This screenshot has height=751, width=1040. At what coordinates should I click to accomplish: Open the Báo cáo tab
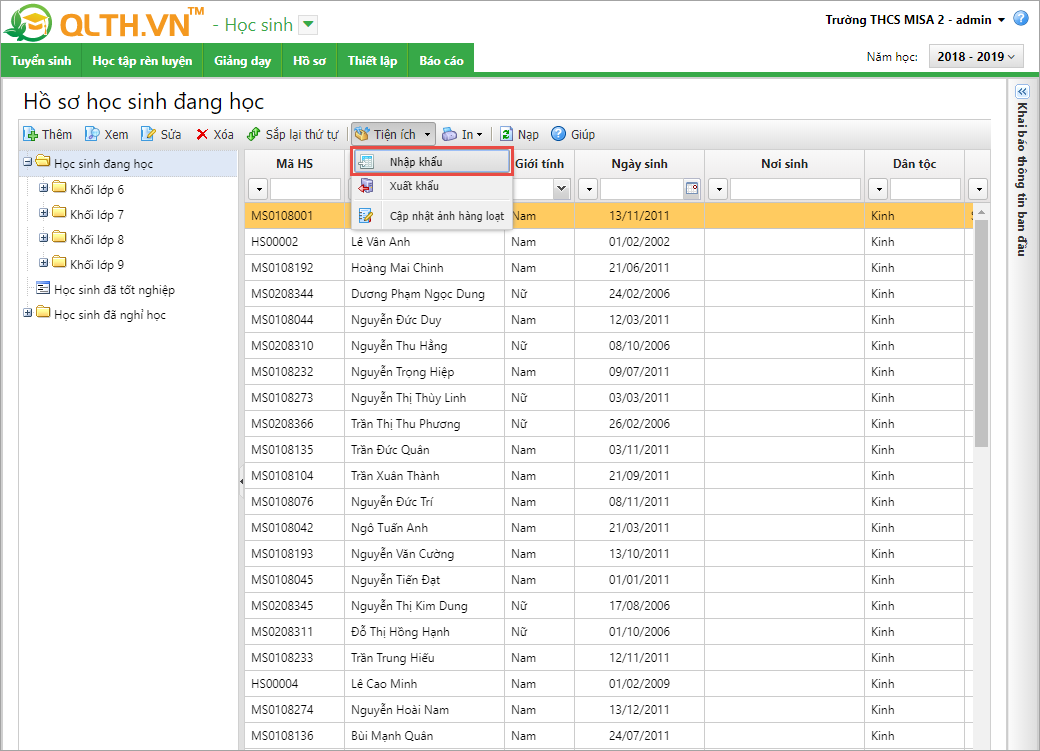(x=441, y=61)
